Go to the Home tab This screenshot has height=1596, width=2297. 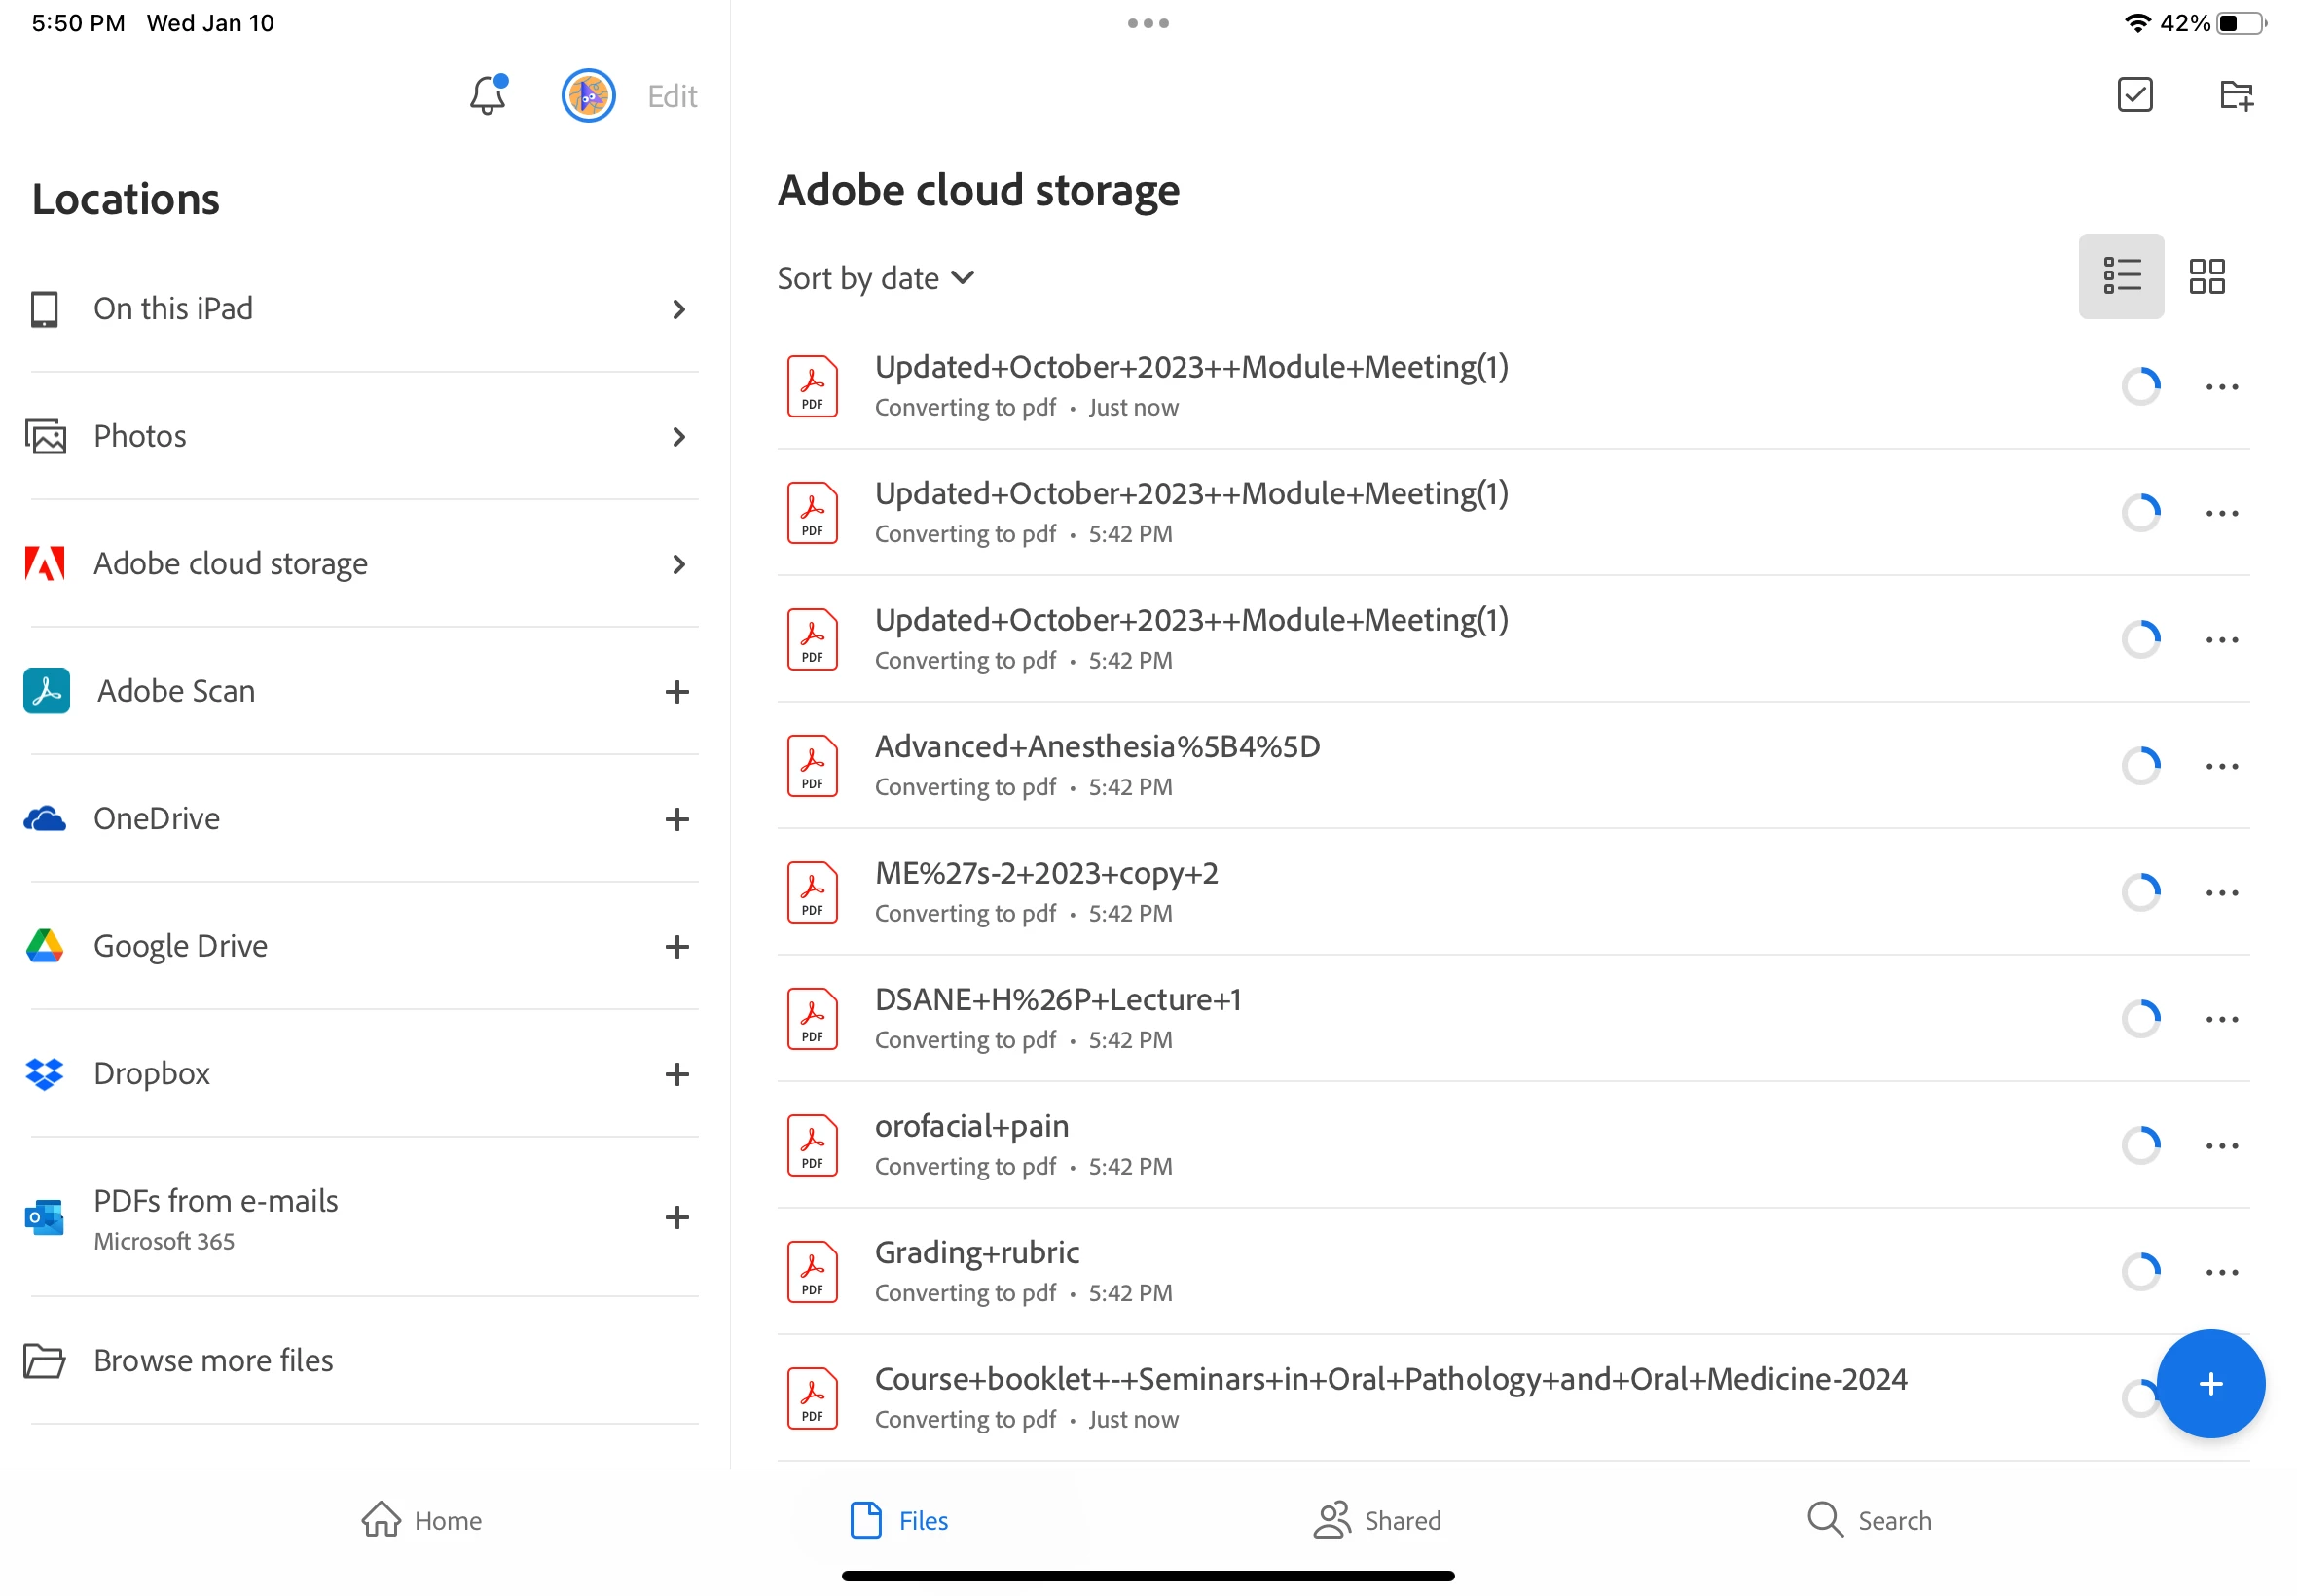[x=421, y=1520]
